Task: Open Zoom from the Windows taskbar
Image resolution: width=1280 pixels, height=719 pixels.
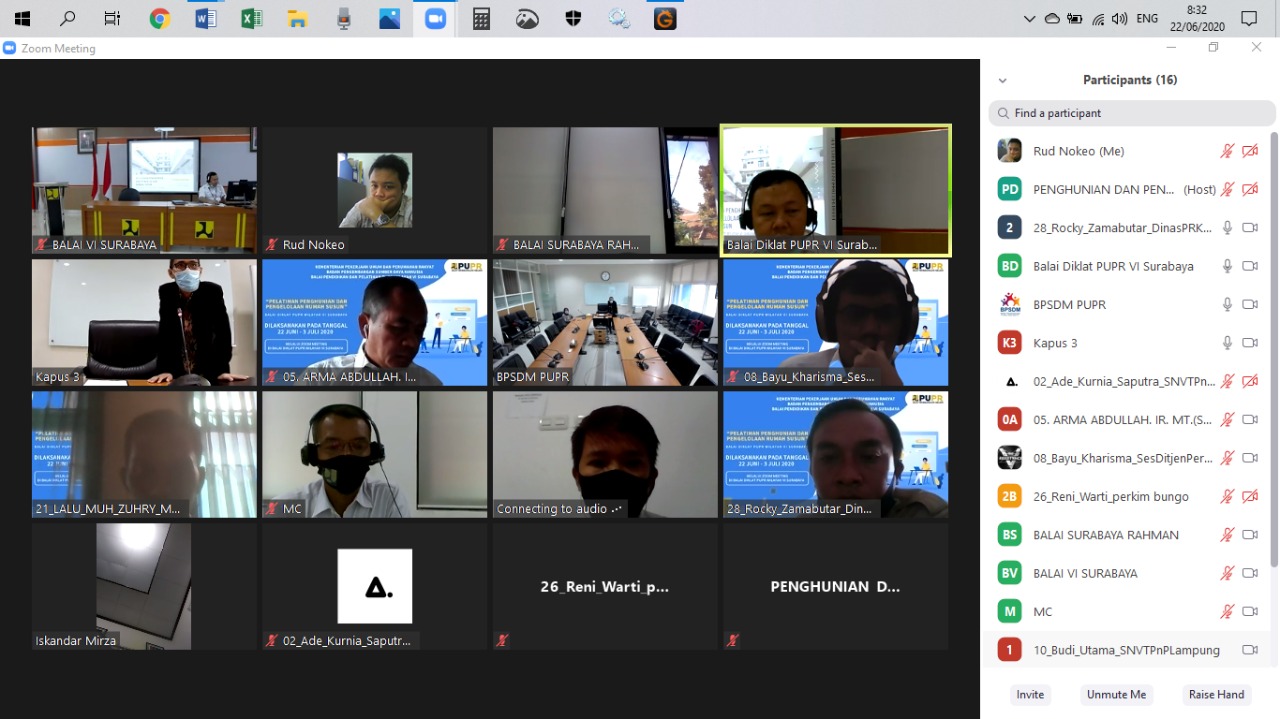Action: [435, 18]
